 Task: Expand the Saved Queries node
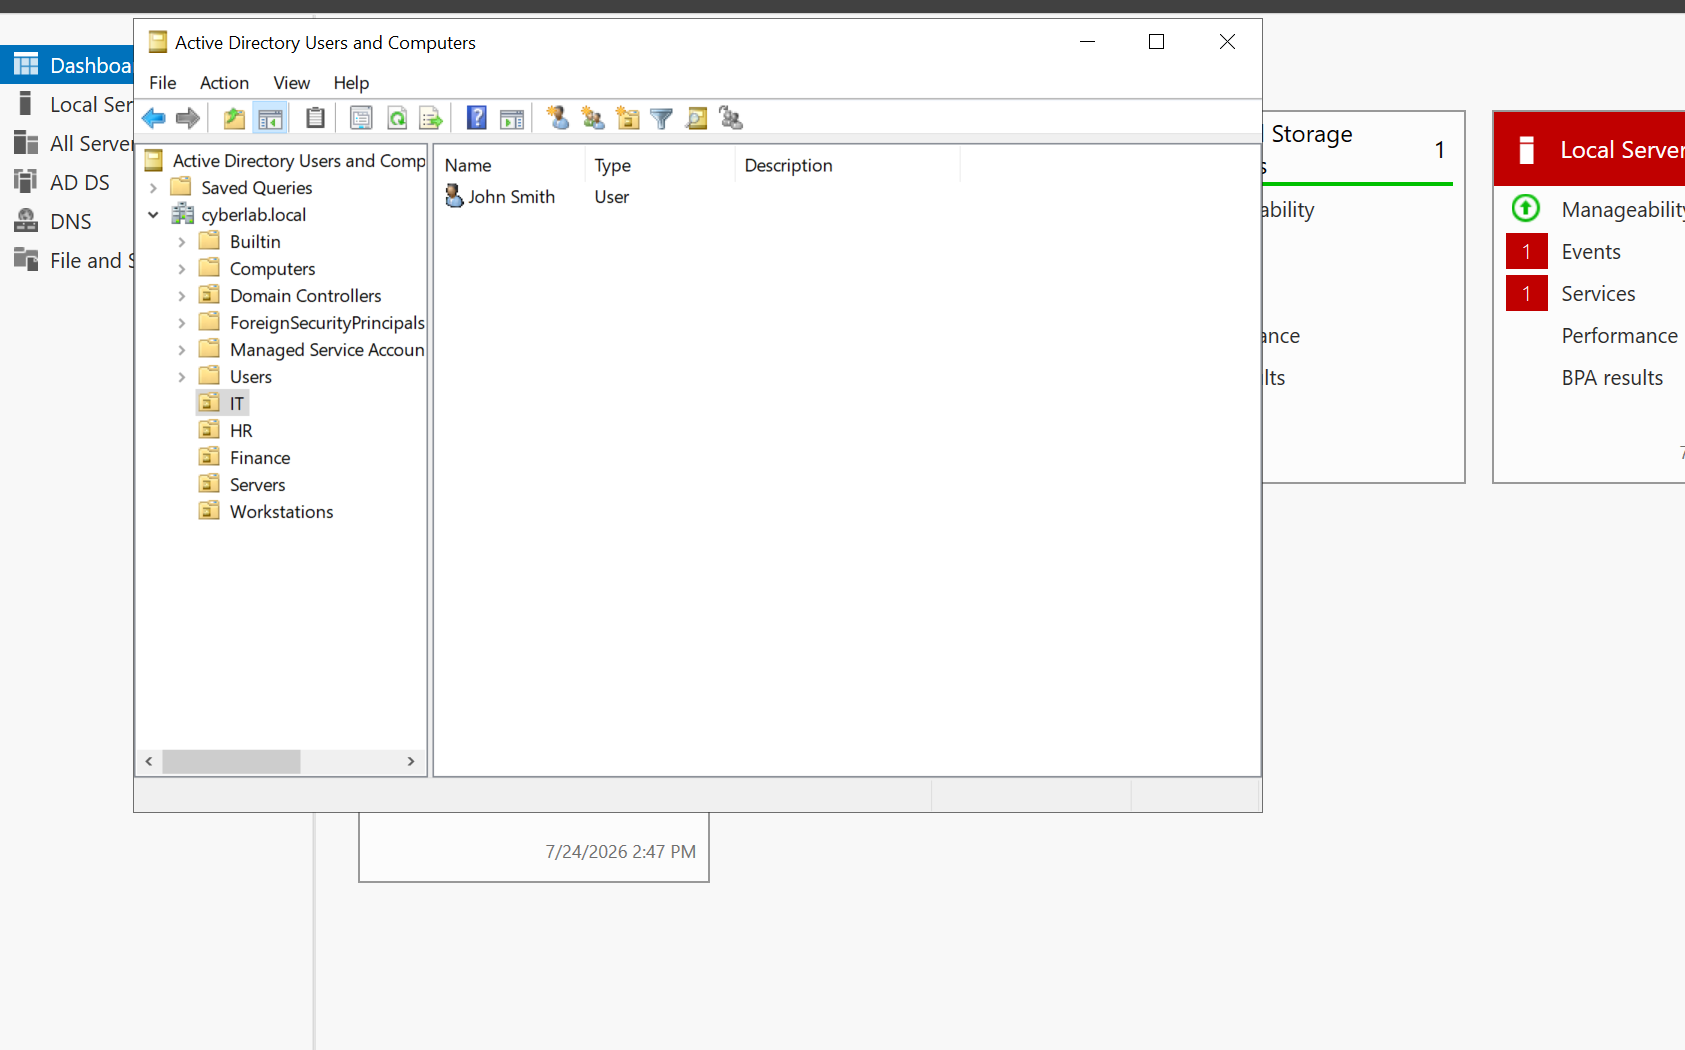[x=153, y=188]
